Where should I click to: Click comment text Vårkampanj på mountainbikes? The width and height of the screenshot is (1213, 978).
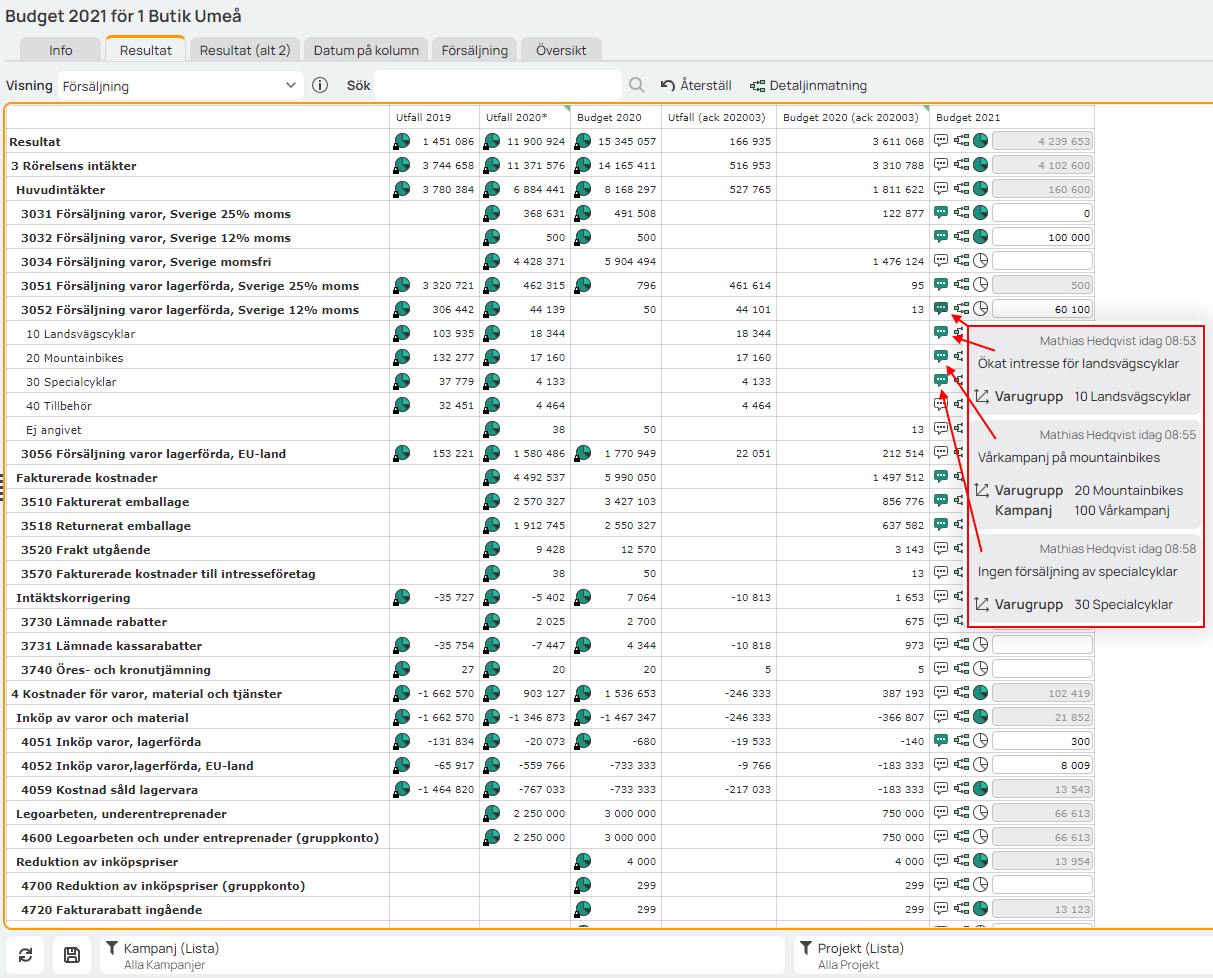pos(1069,457)
